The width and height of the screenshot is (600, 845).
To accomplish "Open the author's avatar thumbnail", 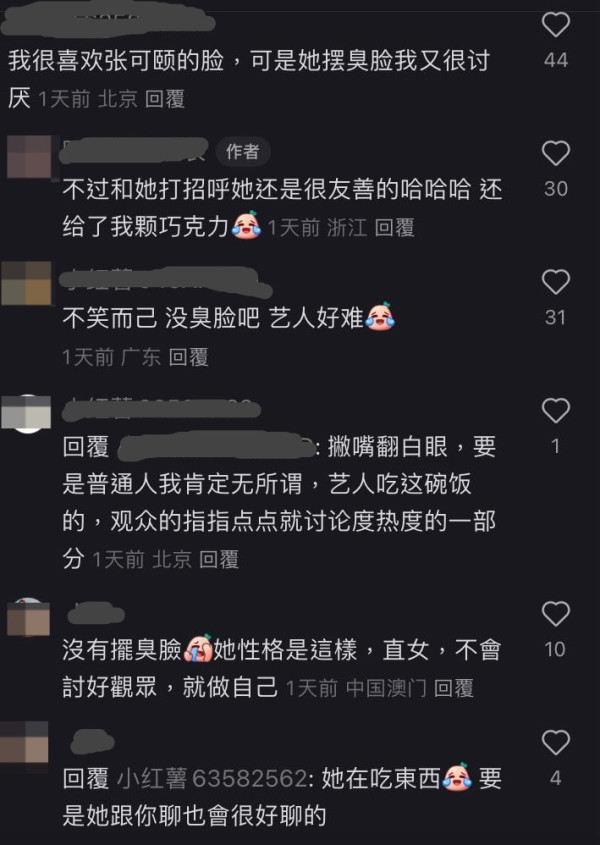I will pyautogui.click(x=29, y=157).
